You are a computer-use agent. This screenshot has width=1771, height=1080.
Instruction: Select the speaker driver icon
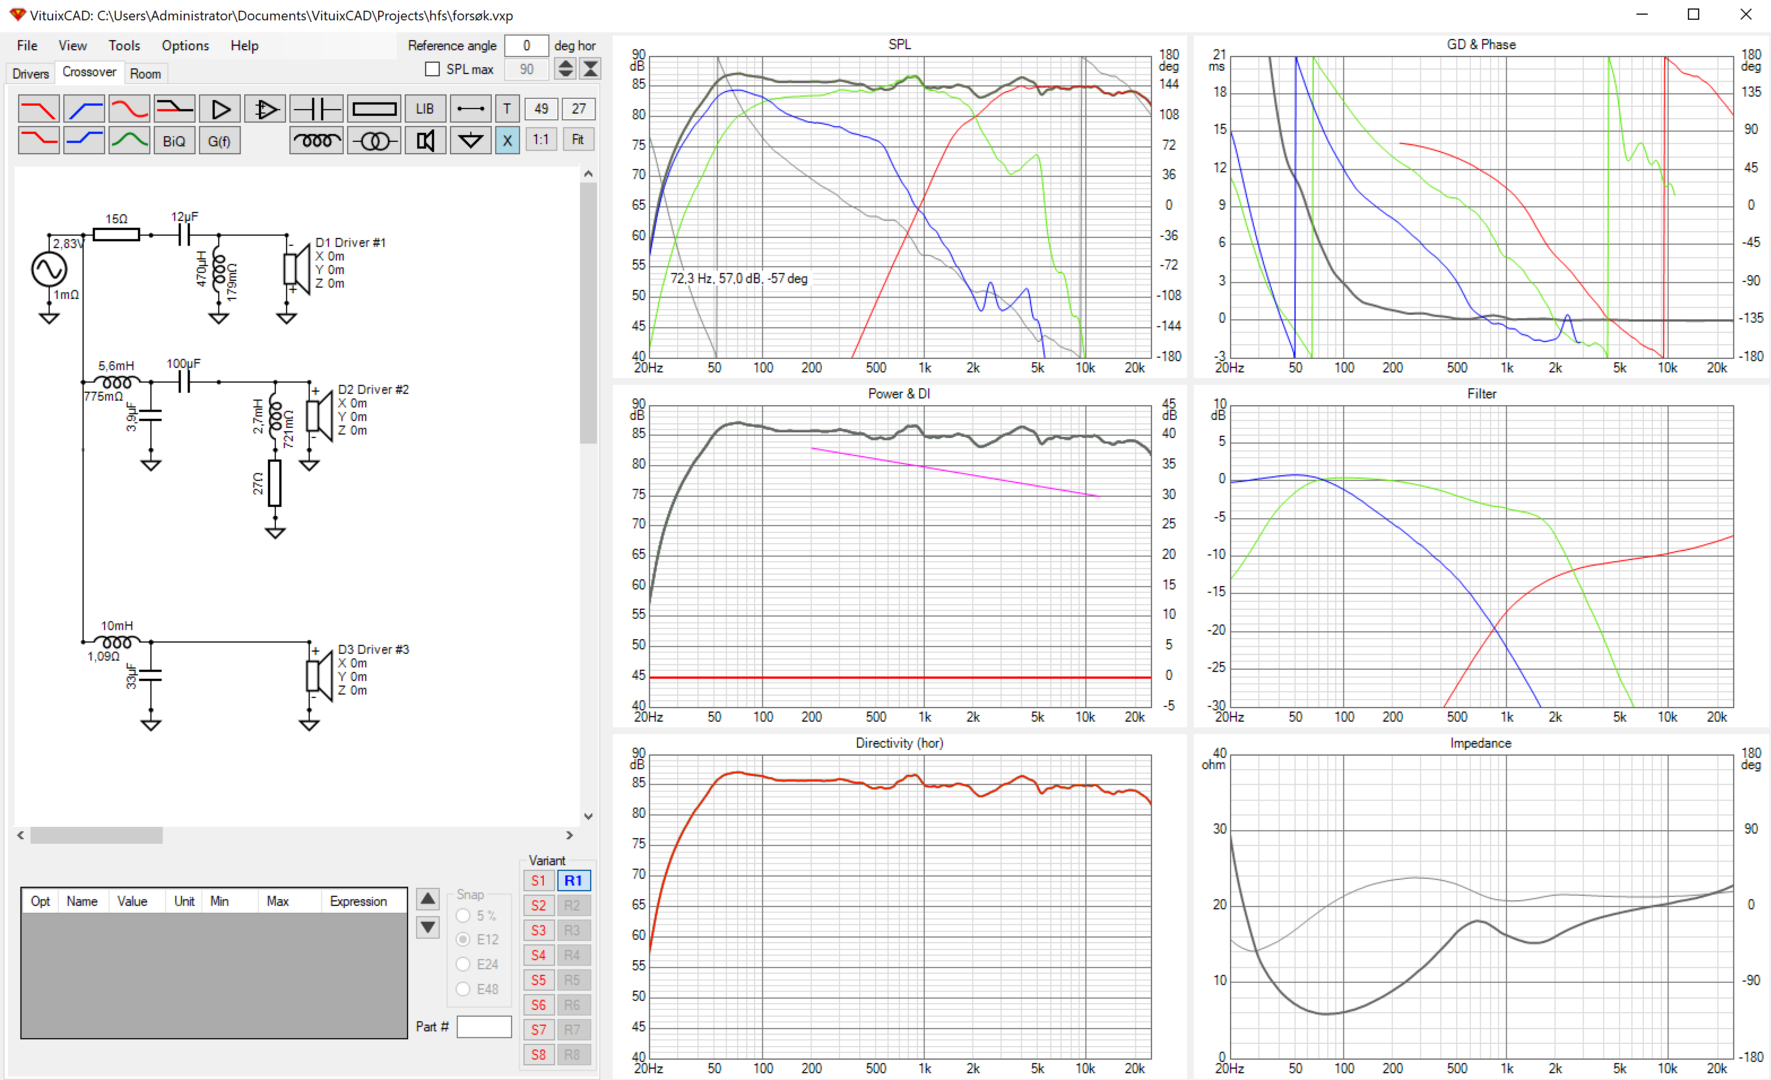pyautogui.click(x=425, y=141)
